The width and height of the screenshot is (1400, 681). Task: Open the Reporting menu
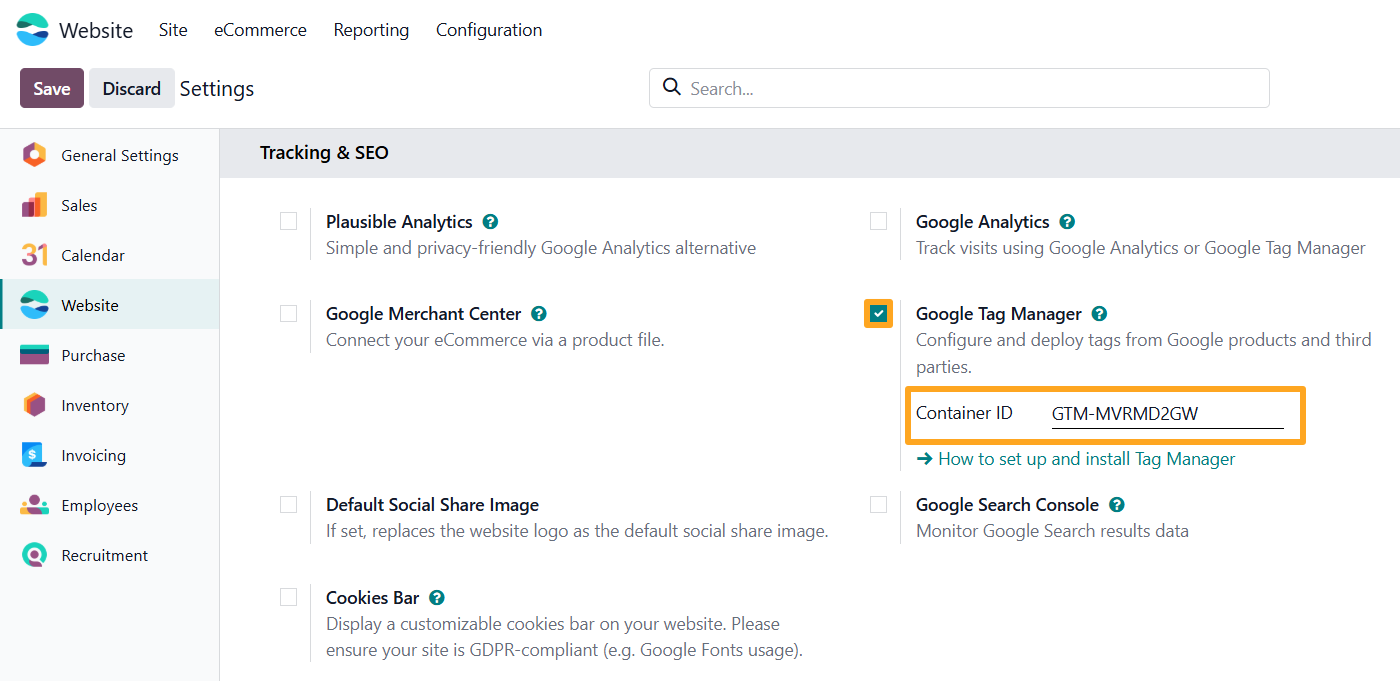point(371,30)
